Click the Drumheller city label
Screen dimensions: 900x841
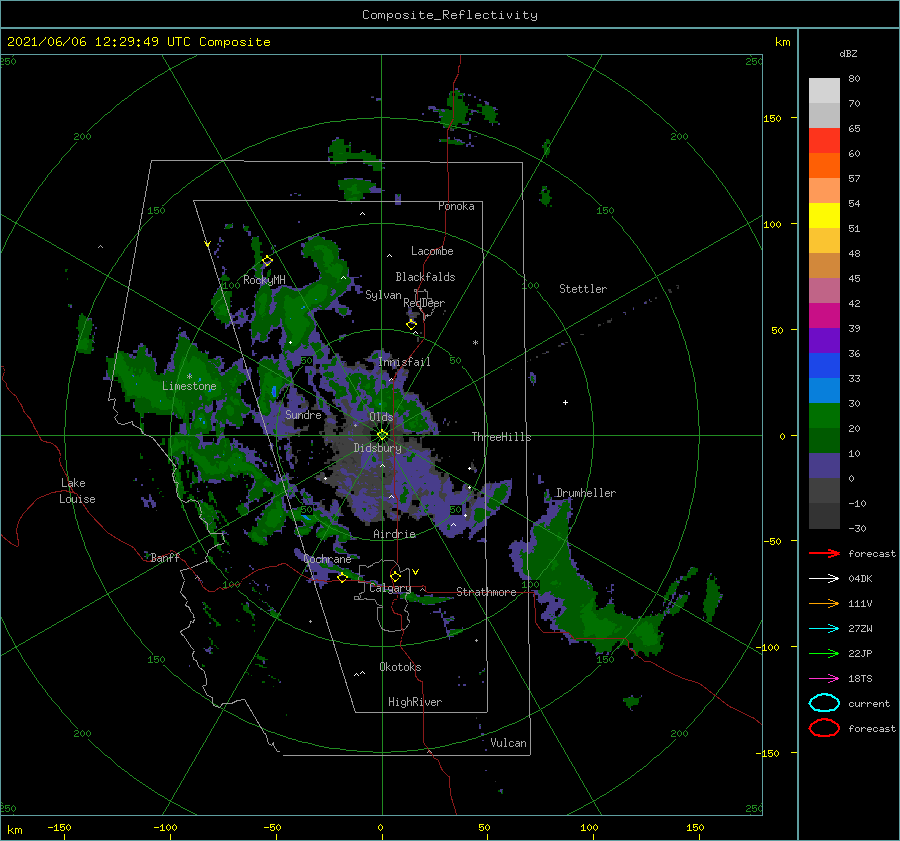(x=586, y=493)
